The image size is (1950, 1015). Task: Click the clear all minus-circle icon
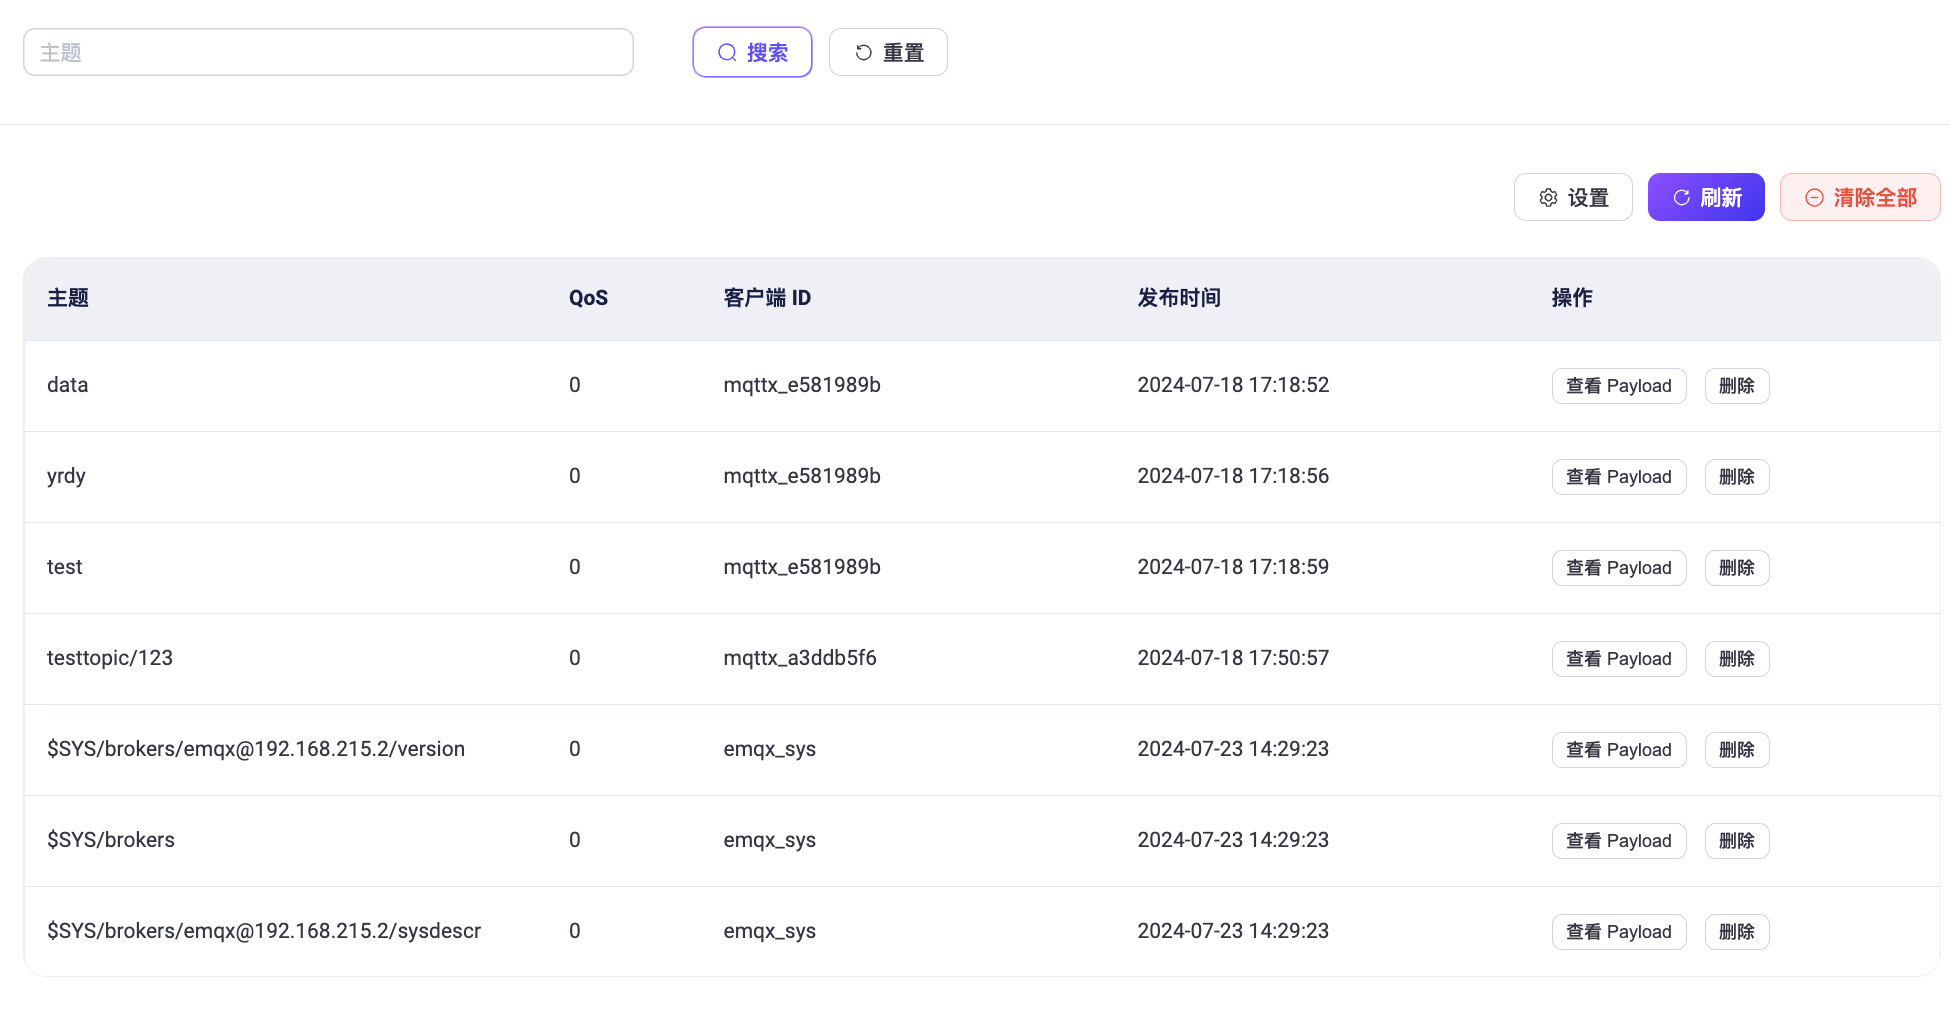(1814, 198)
